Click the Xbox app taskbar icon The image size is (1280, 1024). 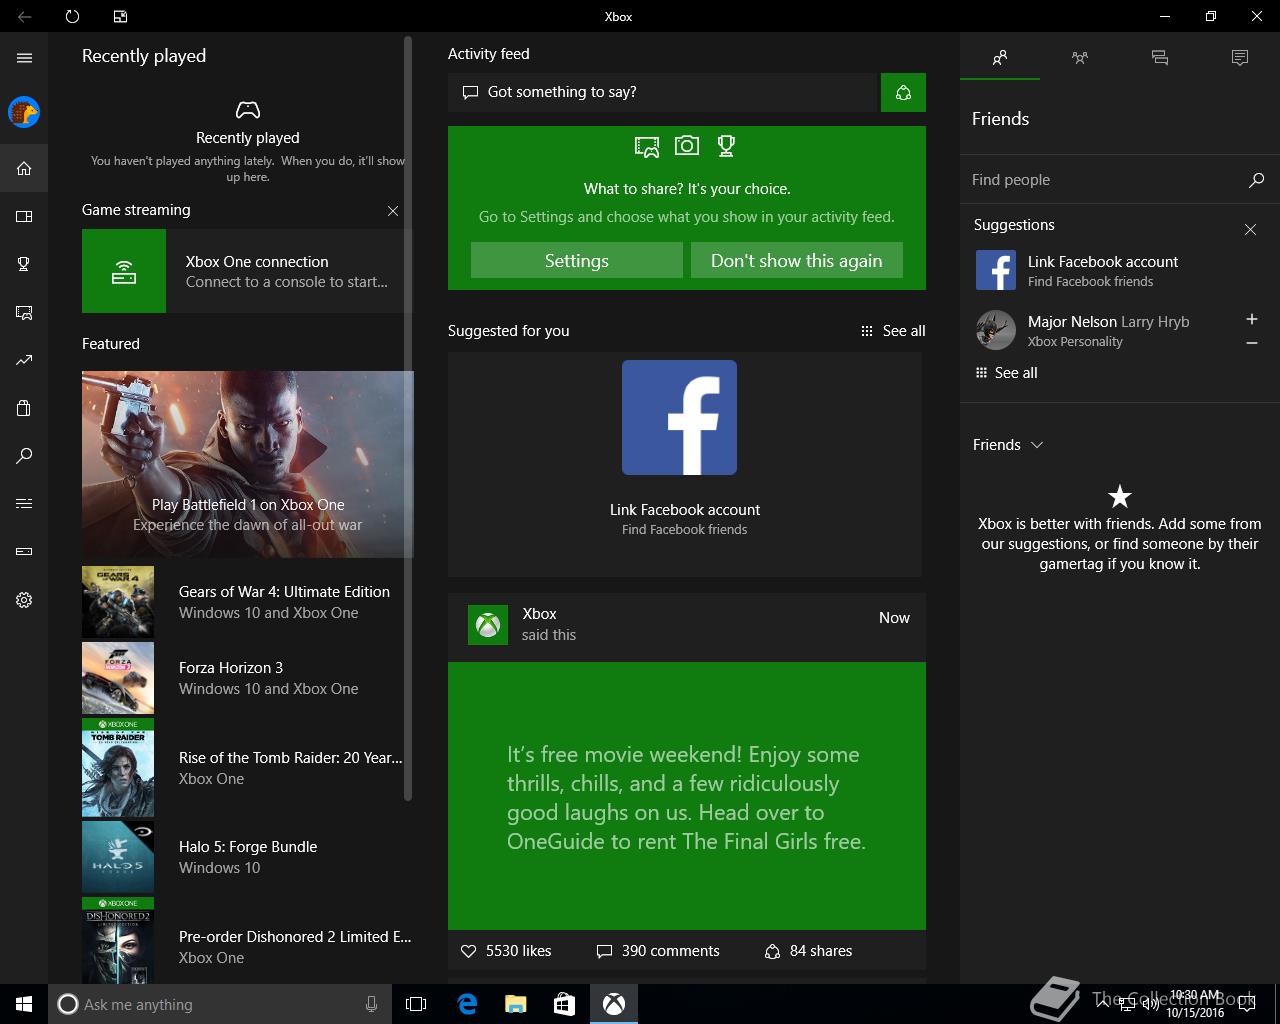613,1004
